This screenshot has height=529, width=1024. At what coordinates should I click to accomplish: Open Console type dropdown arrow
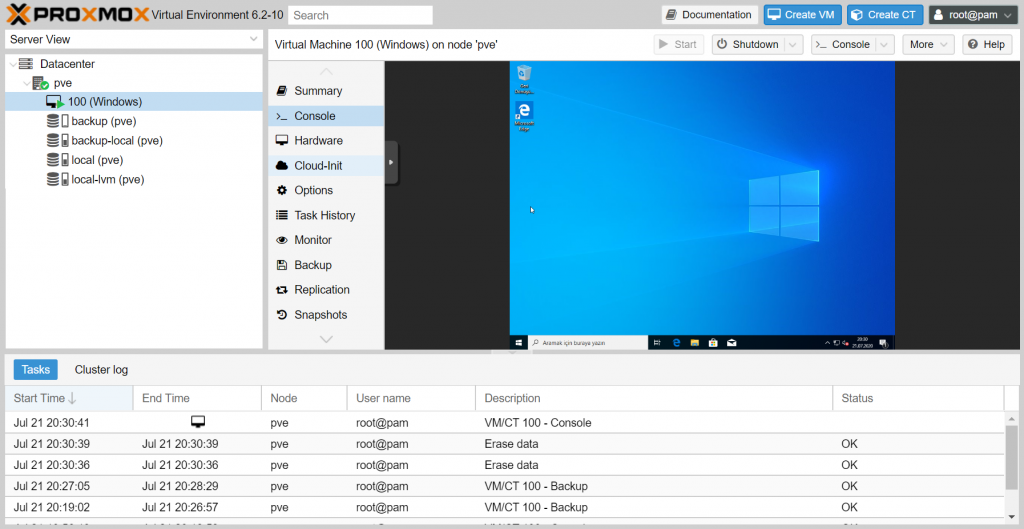tap(884, 44)
